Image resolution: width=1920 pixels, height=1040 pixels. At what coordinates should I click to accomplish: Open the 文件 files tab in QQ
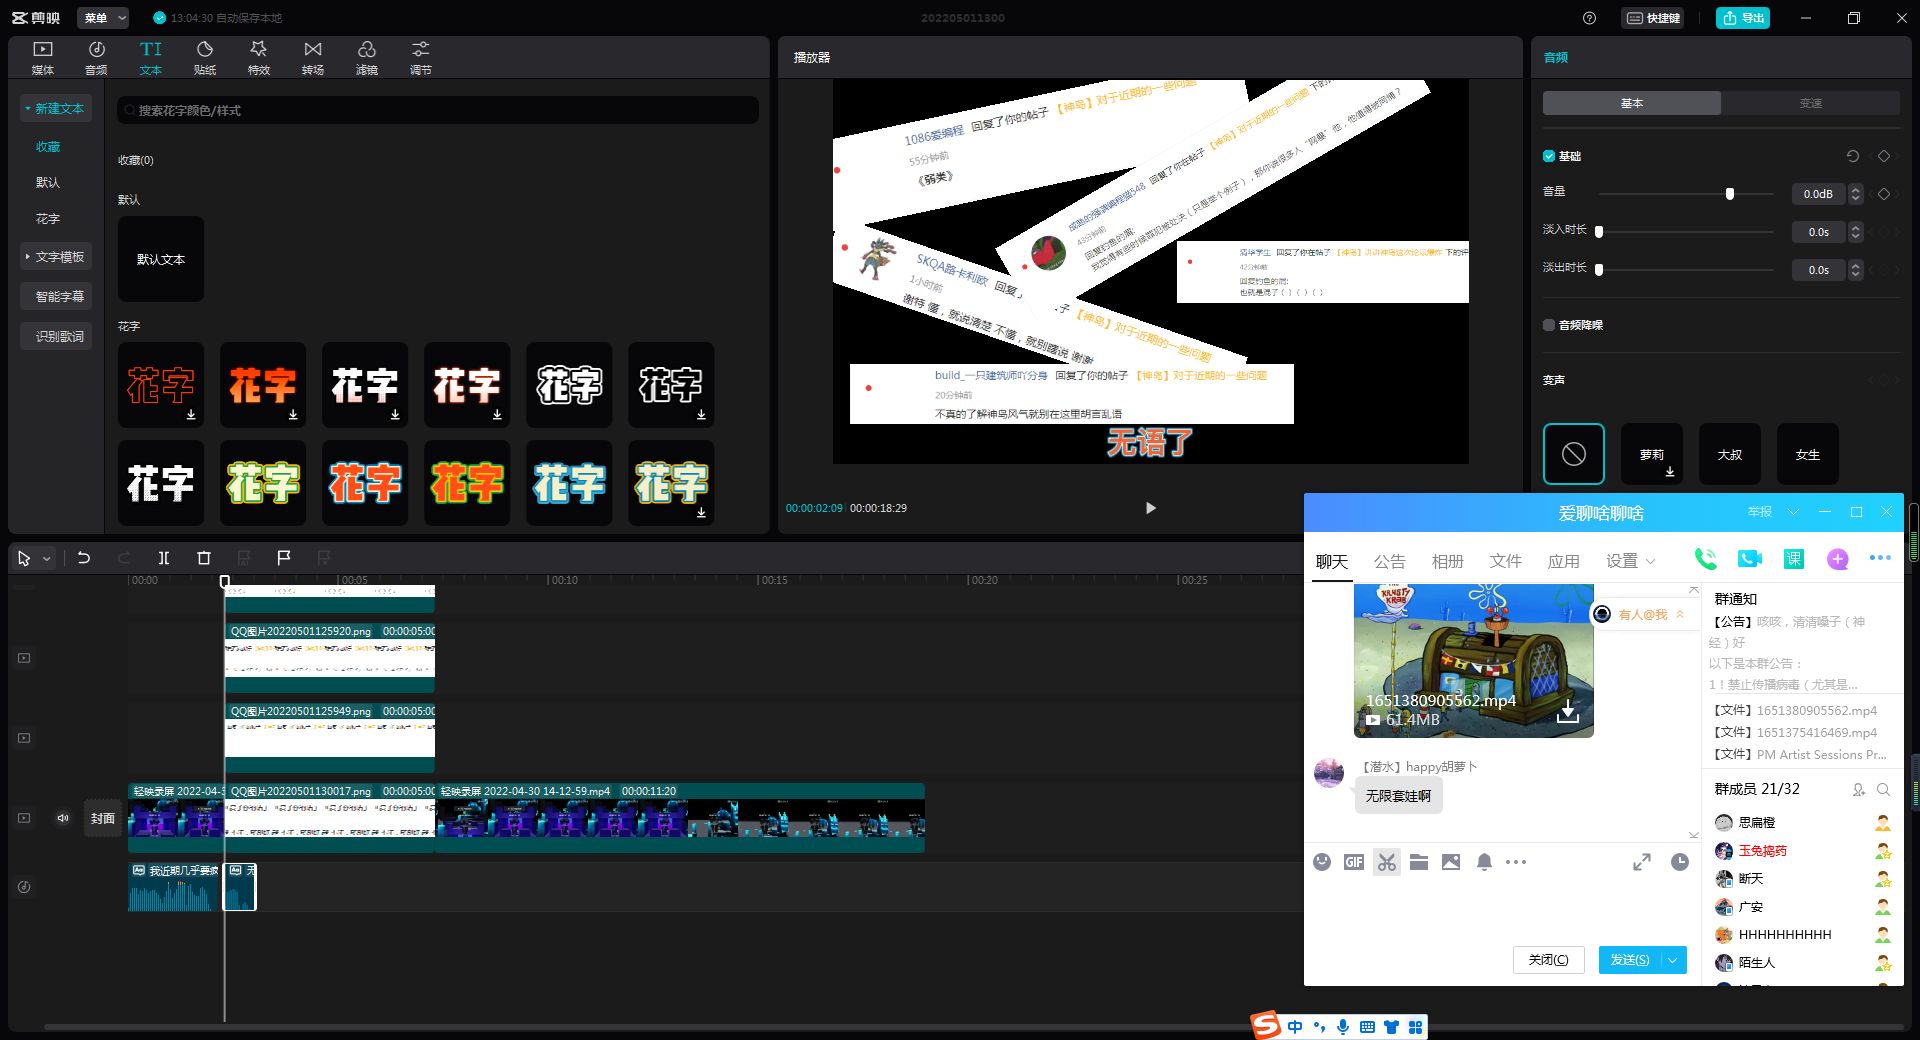click(x=1505, y=561)
